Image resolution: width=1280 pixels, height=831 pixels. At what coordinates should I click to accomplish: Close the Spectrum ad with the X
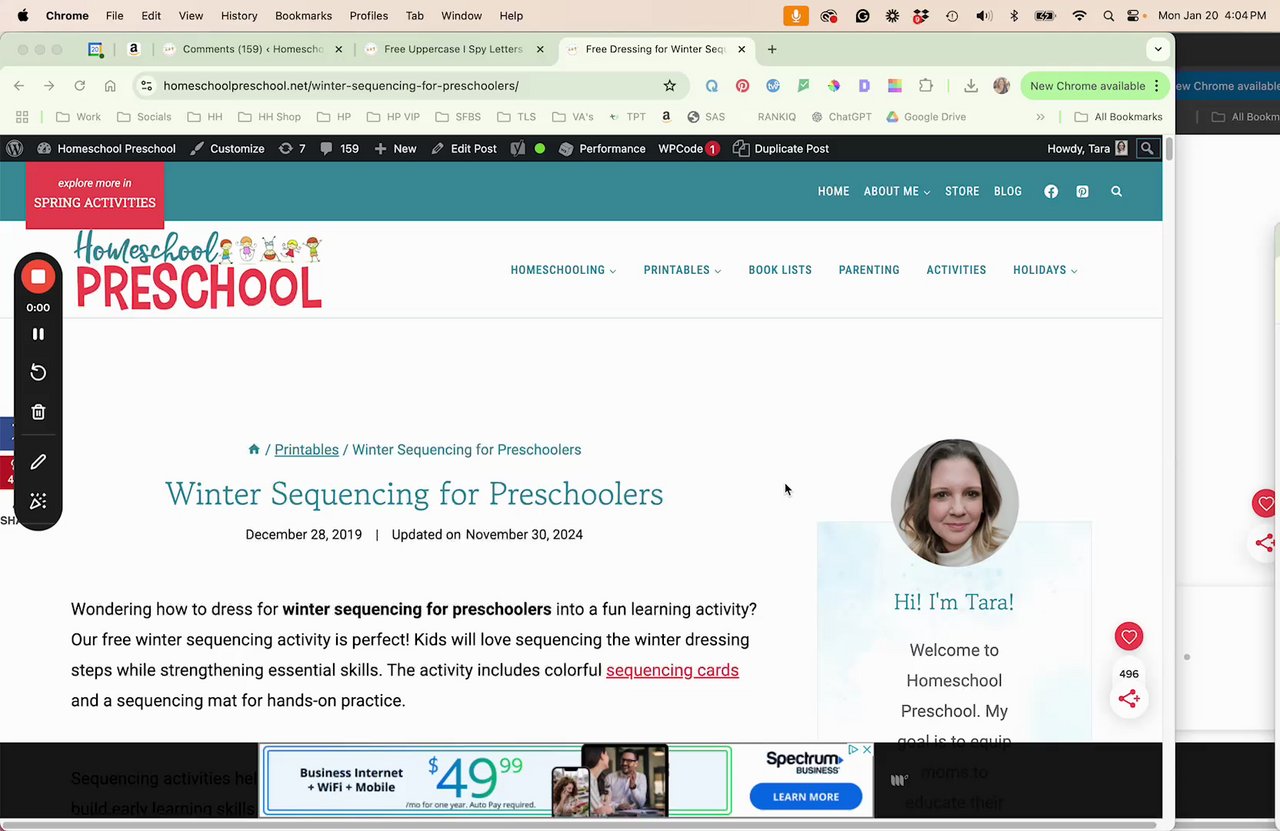coord(866,750)
